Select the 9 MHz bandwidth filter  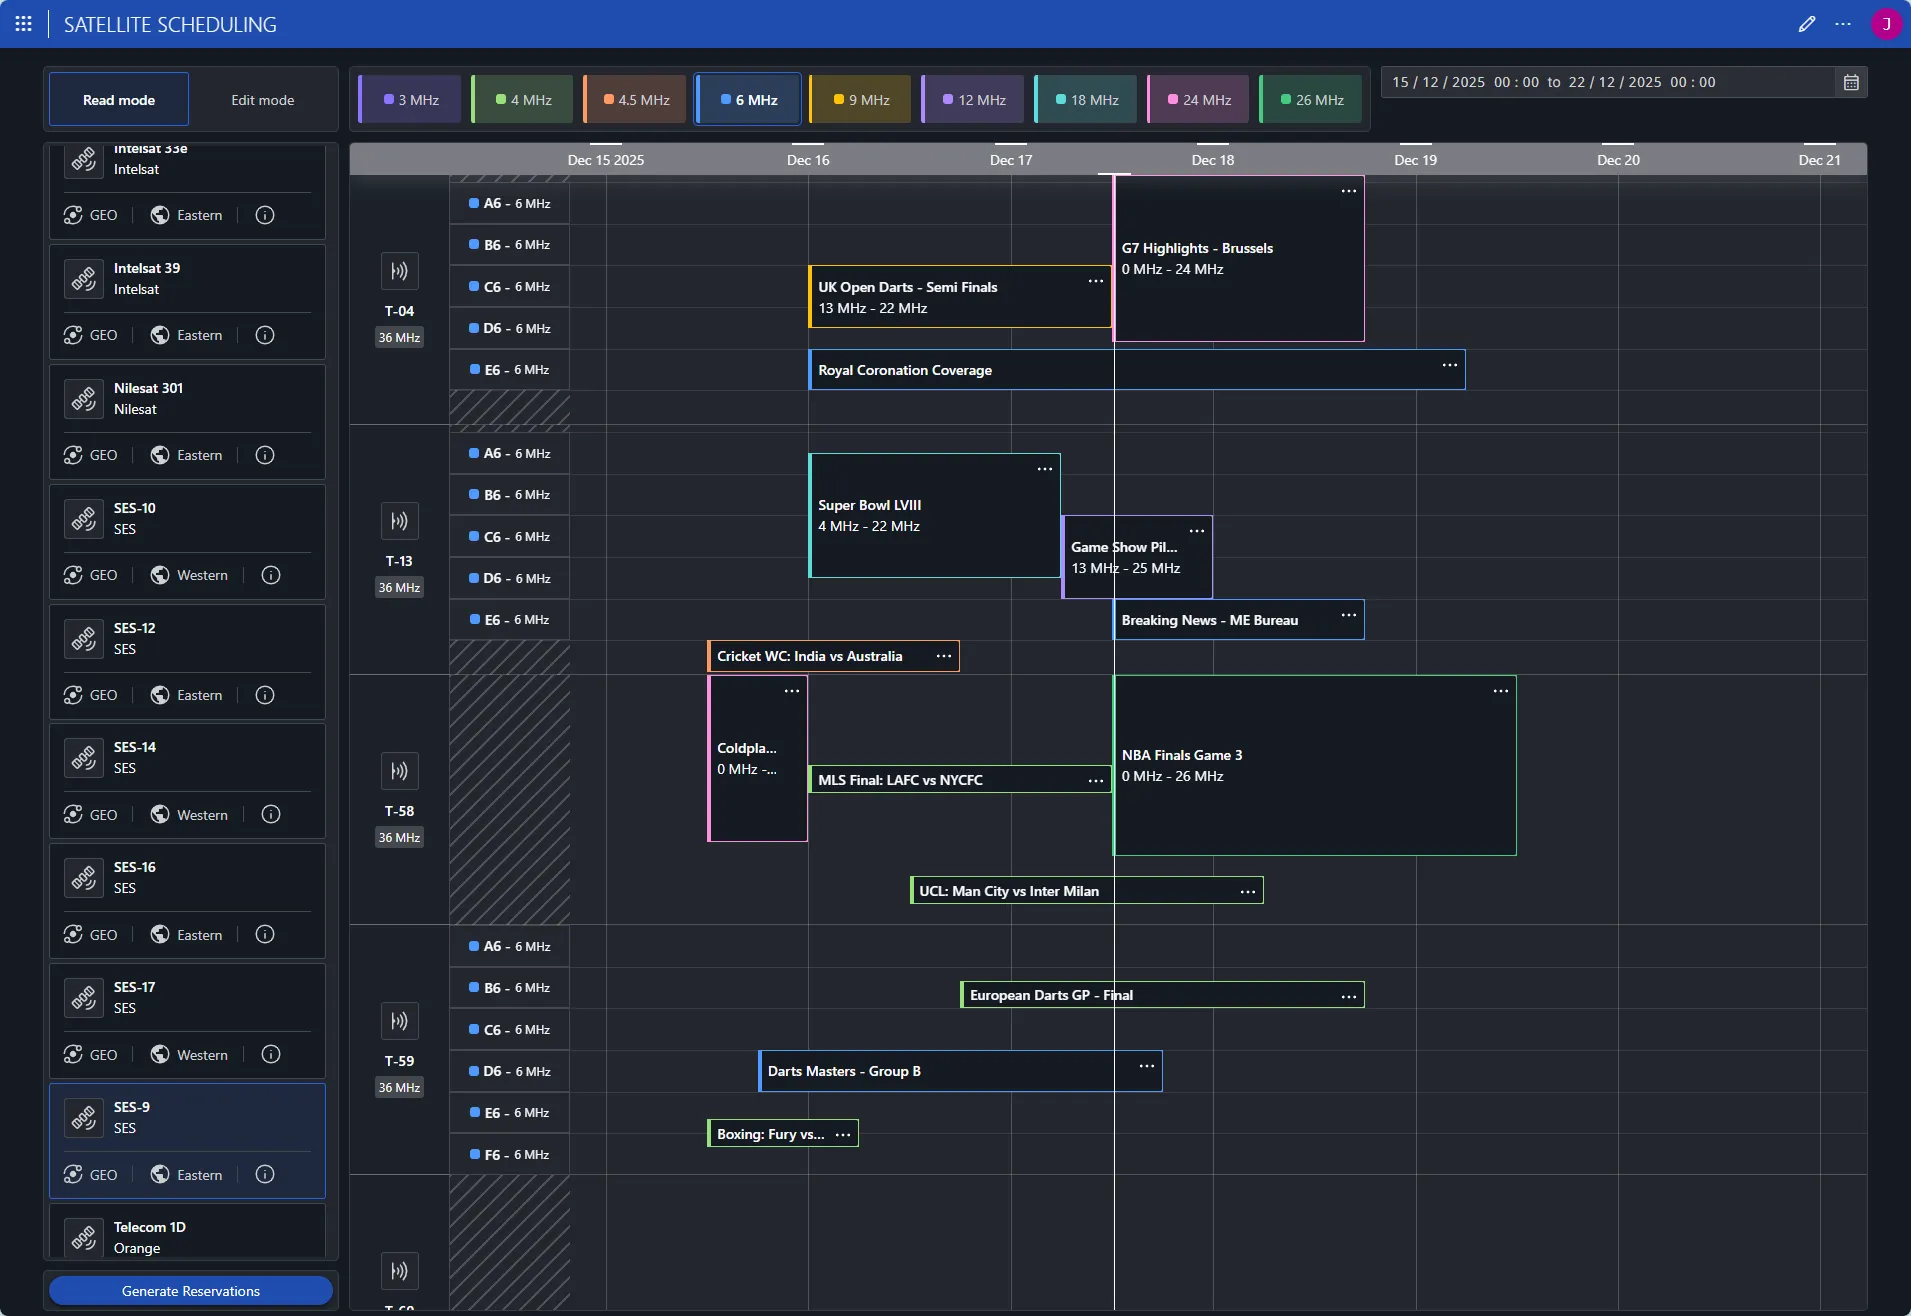[861, 99]
